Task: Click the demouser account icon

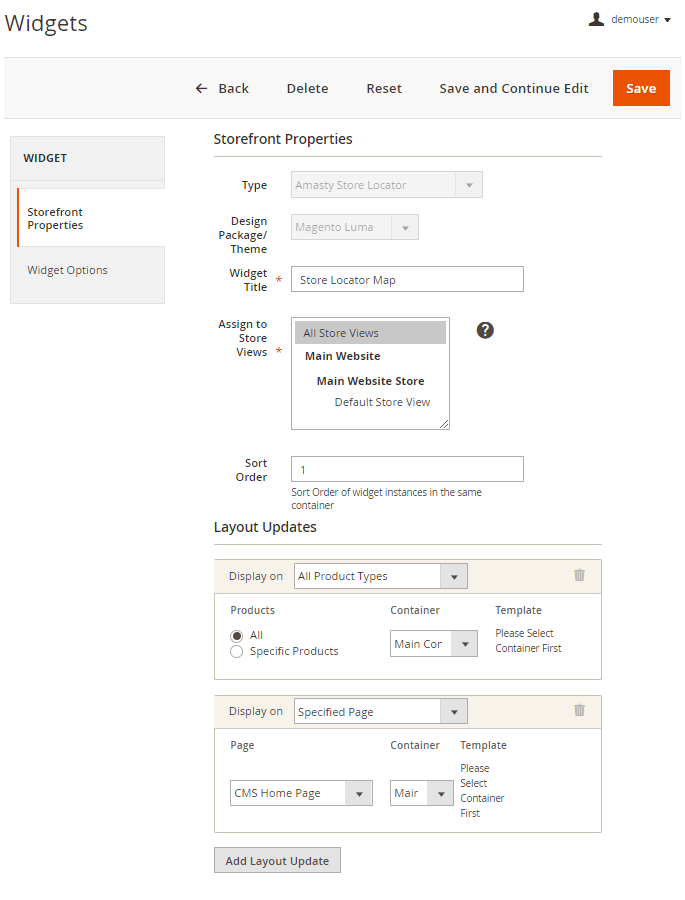Action: pos(597,19)
